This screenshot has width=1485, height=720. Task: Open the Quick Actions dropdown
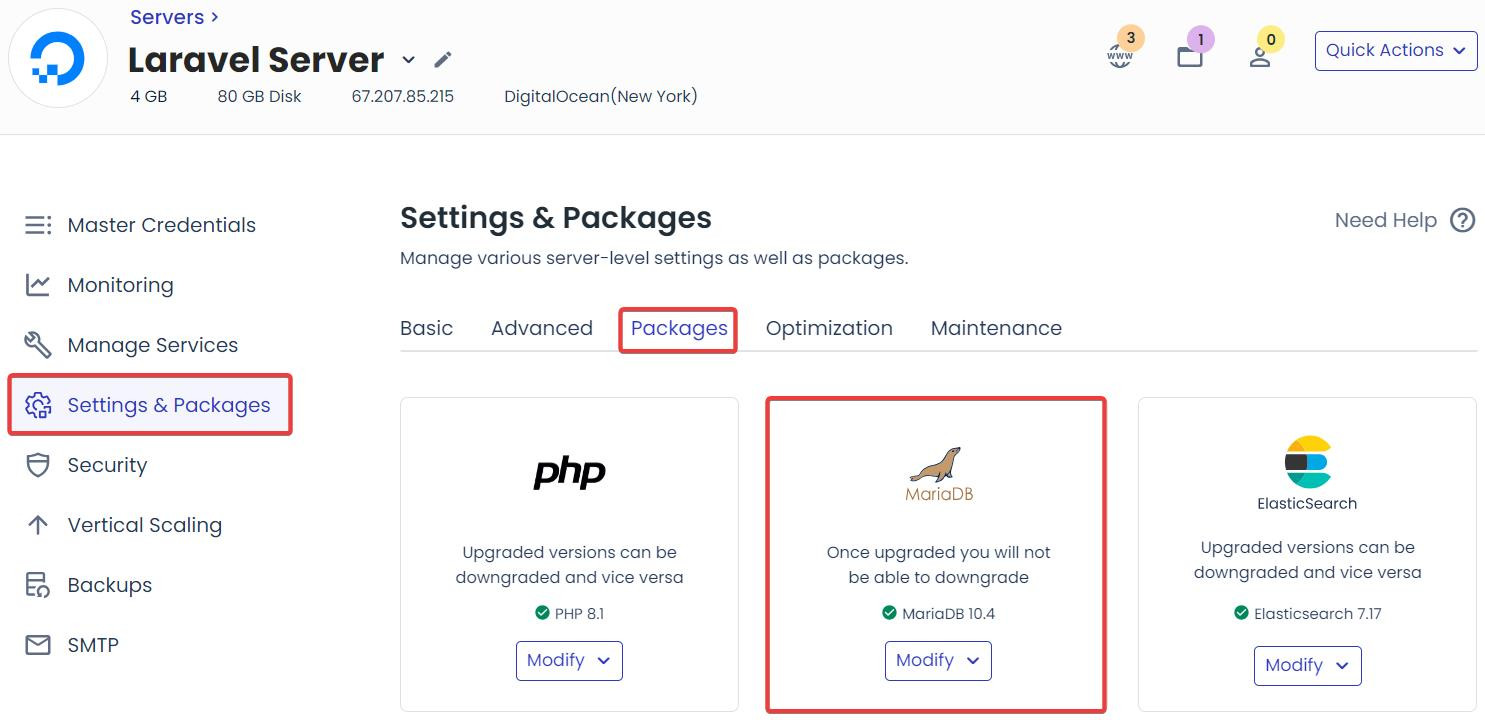[1396, 50]
